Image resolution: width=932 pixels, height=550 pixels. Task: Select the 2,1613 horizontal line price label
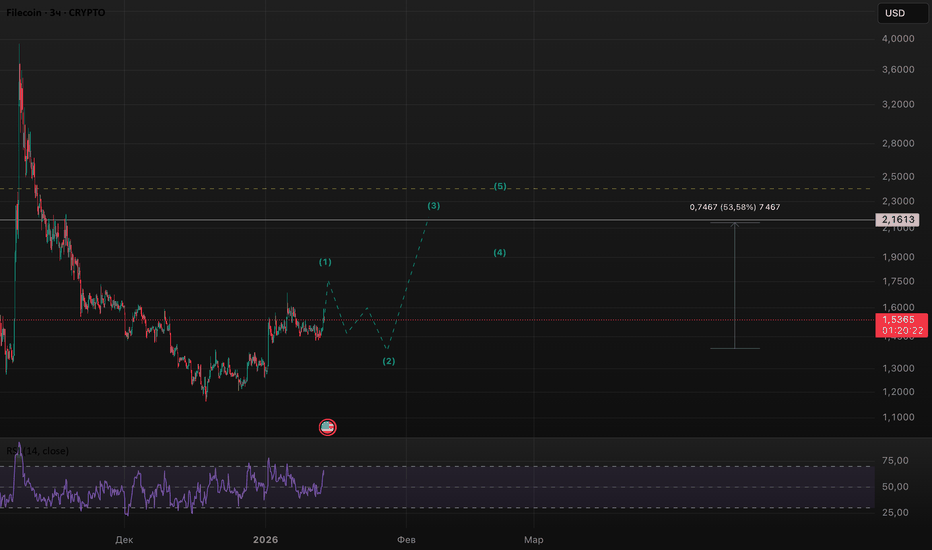[898, 219]
